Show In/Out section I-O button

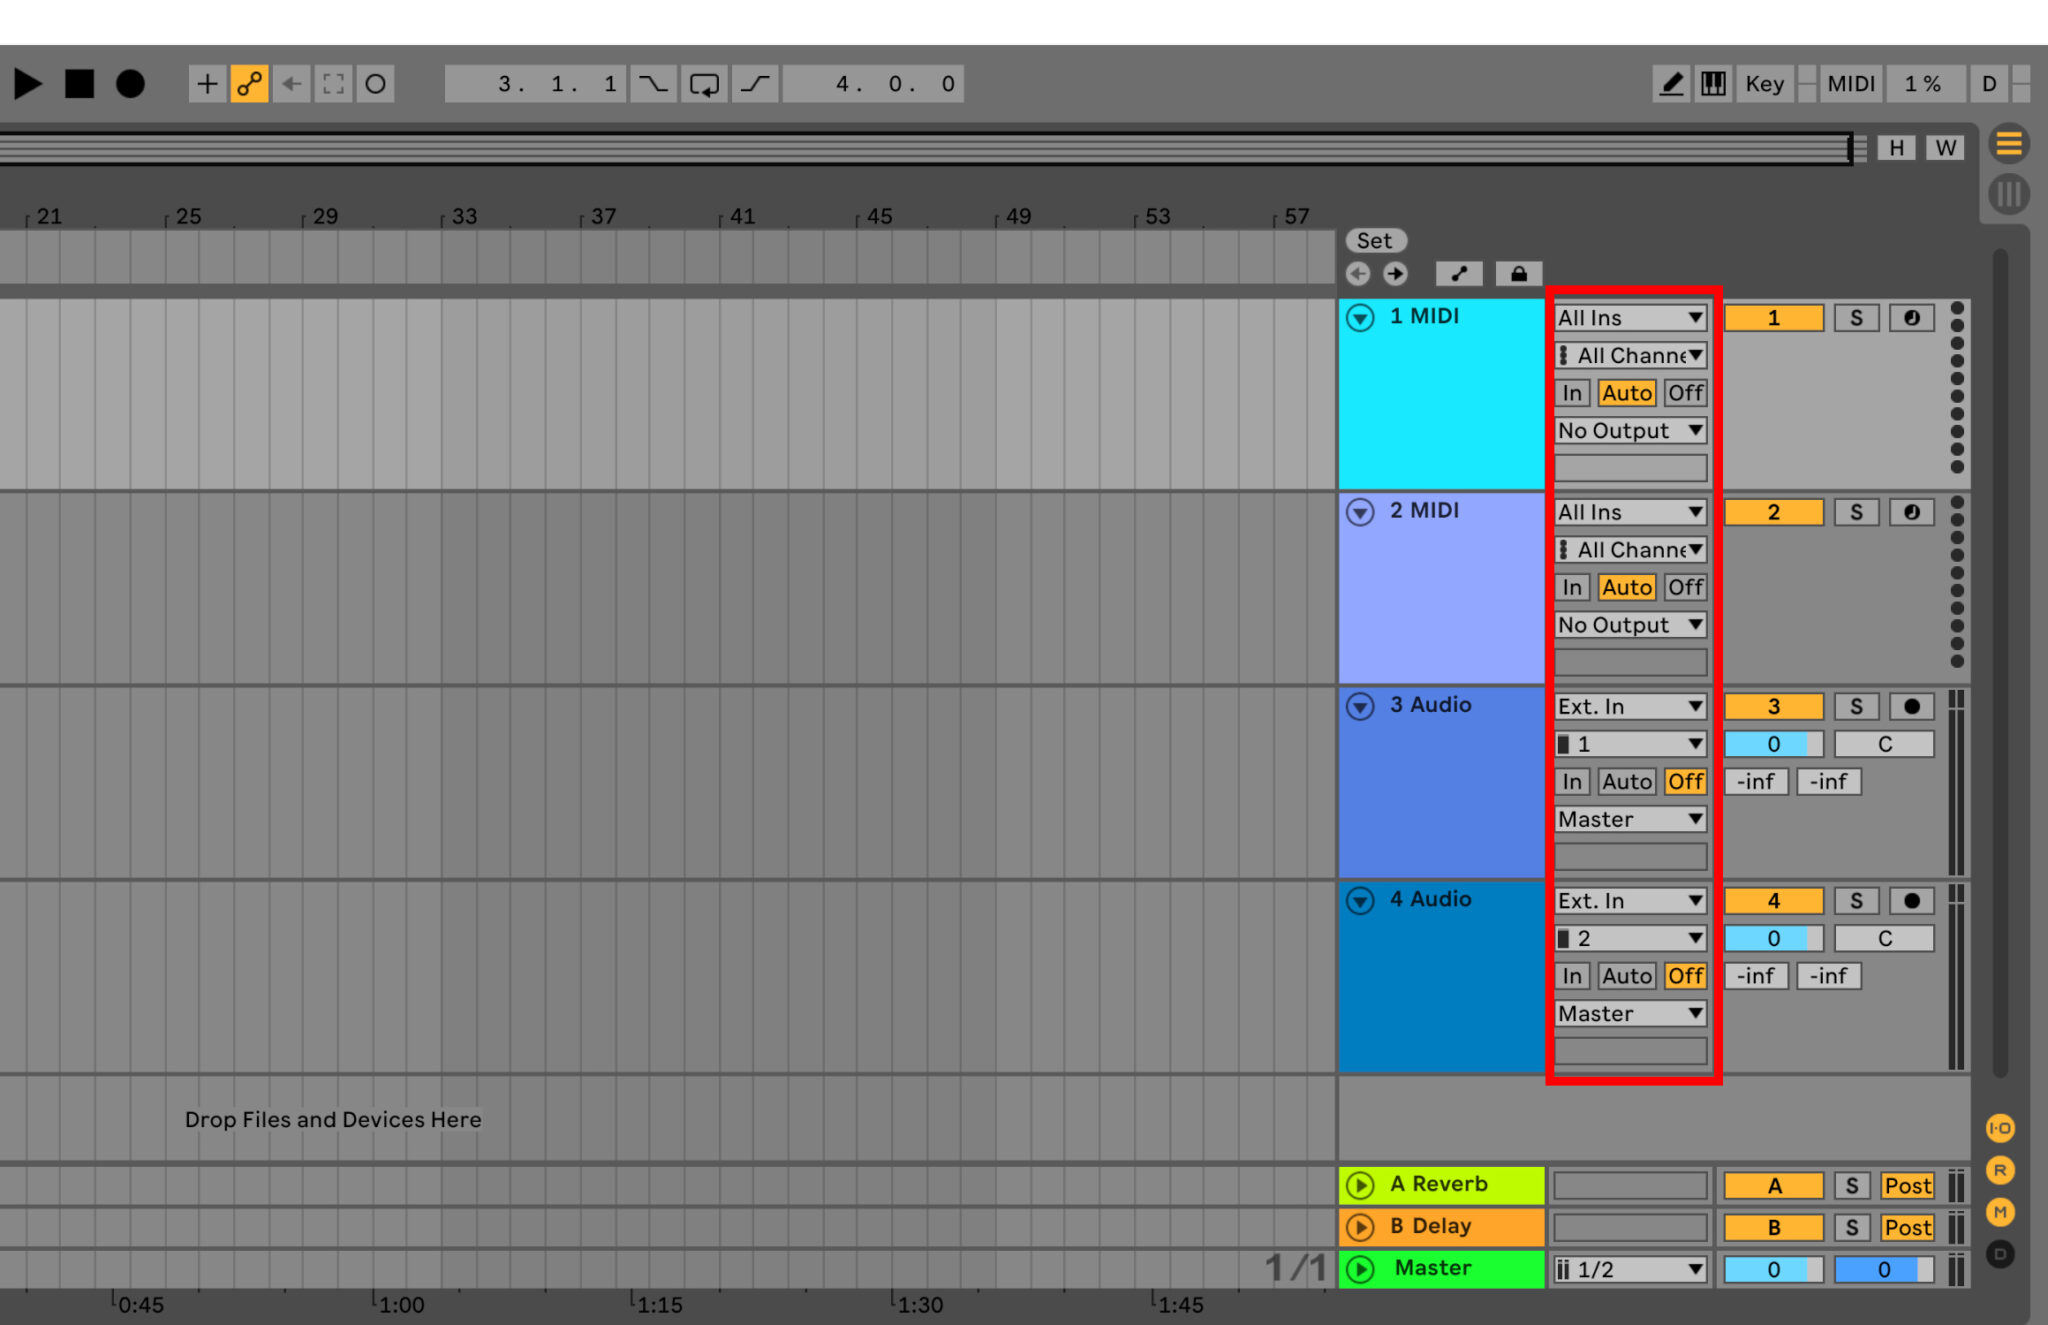click(x=2000, y=1128)
